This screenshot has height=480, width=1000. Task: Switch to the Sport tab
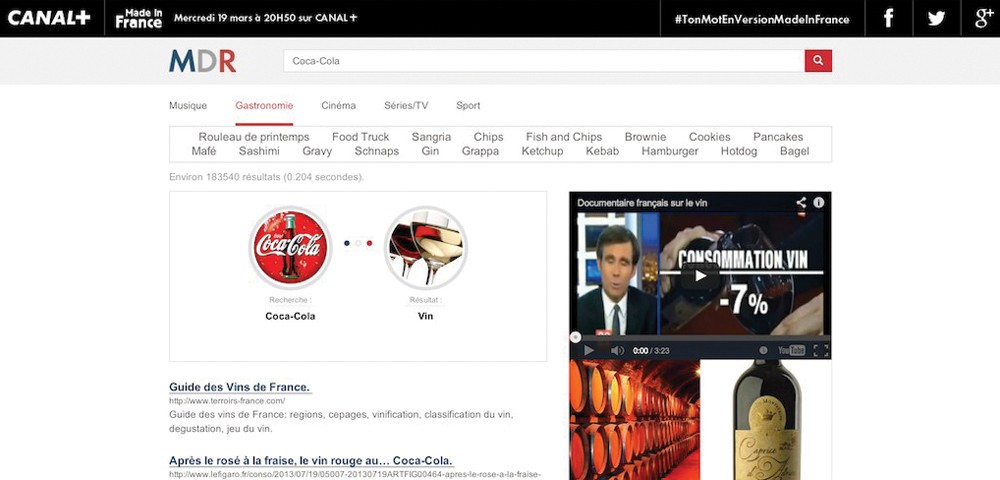[468, 106]
